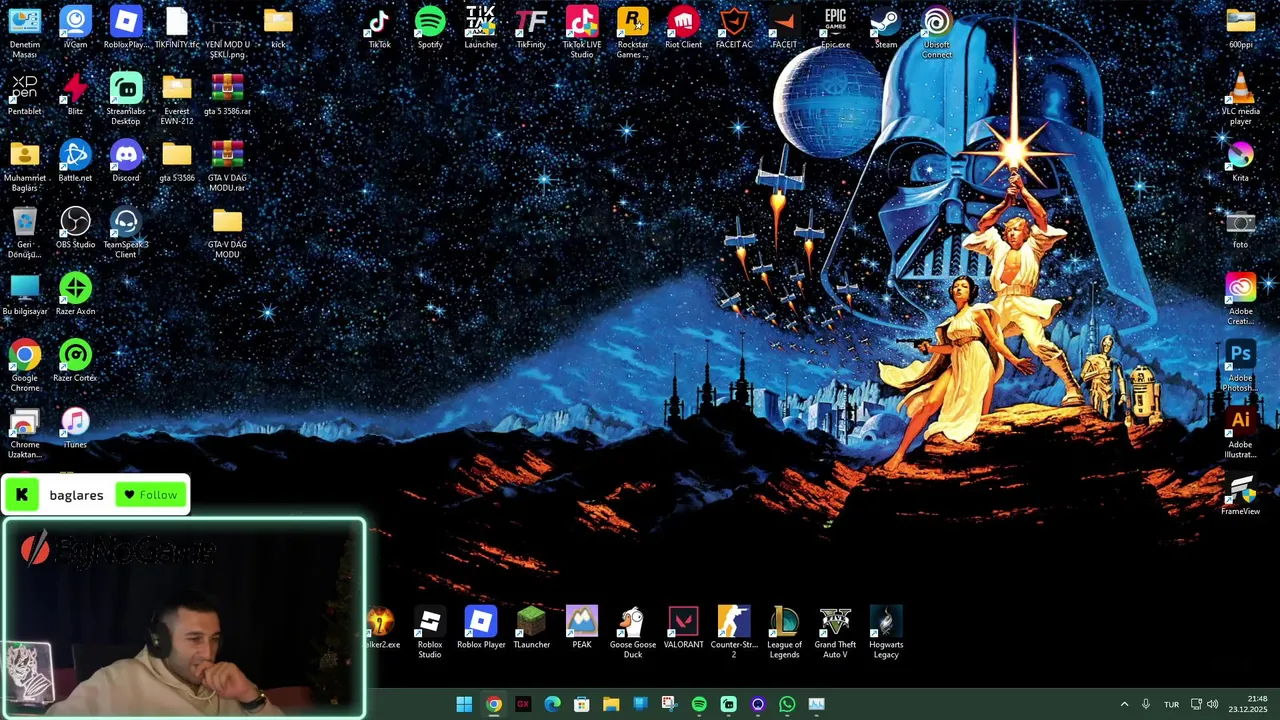Launch Spotify from the desktop shortcut

click(430, 27)
